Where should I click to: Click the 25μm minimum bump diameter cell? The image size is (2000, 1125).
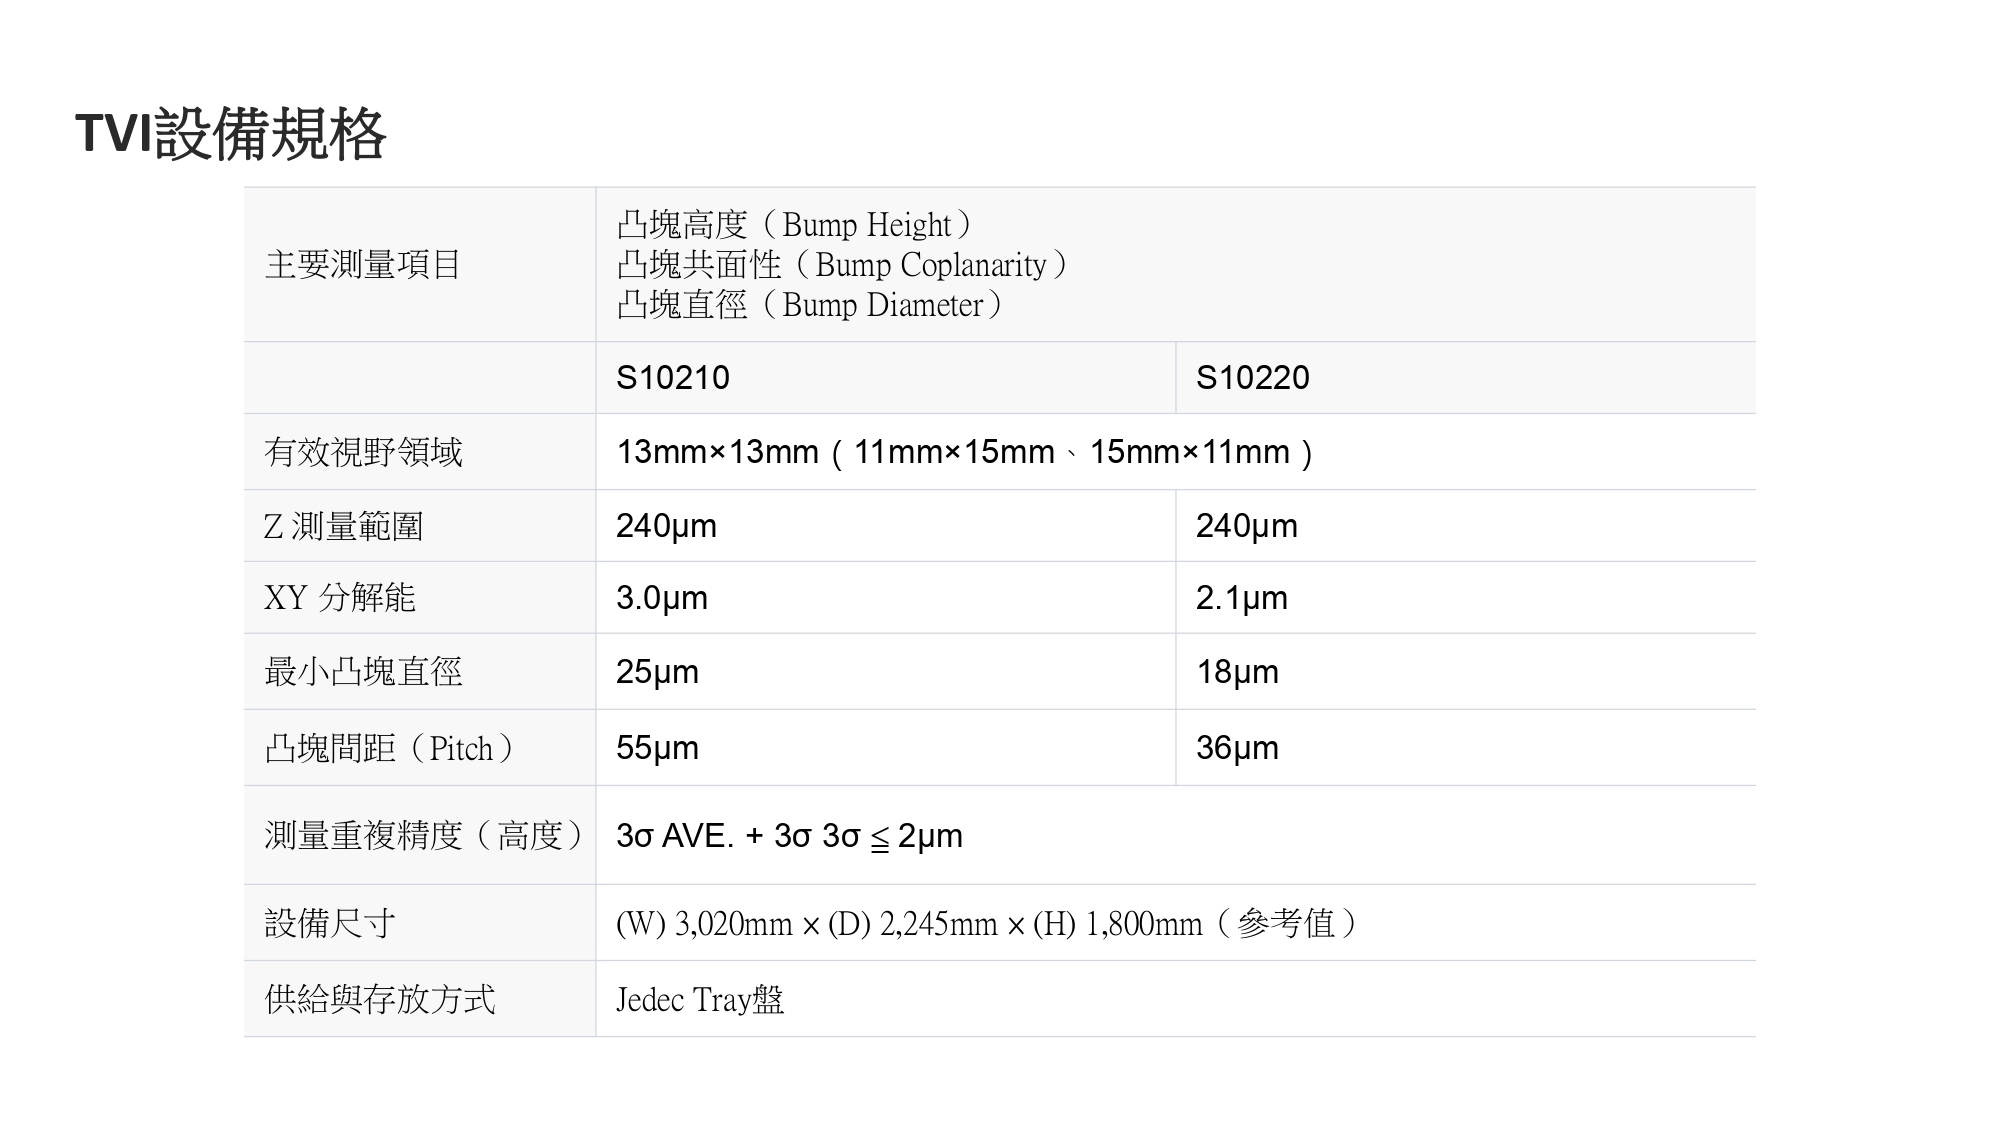pos(657,672)
